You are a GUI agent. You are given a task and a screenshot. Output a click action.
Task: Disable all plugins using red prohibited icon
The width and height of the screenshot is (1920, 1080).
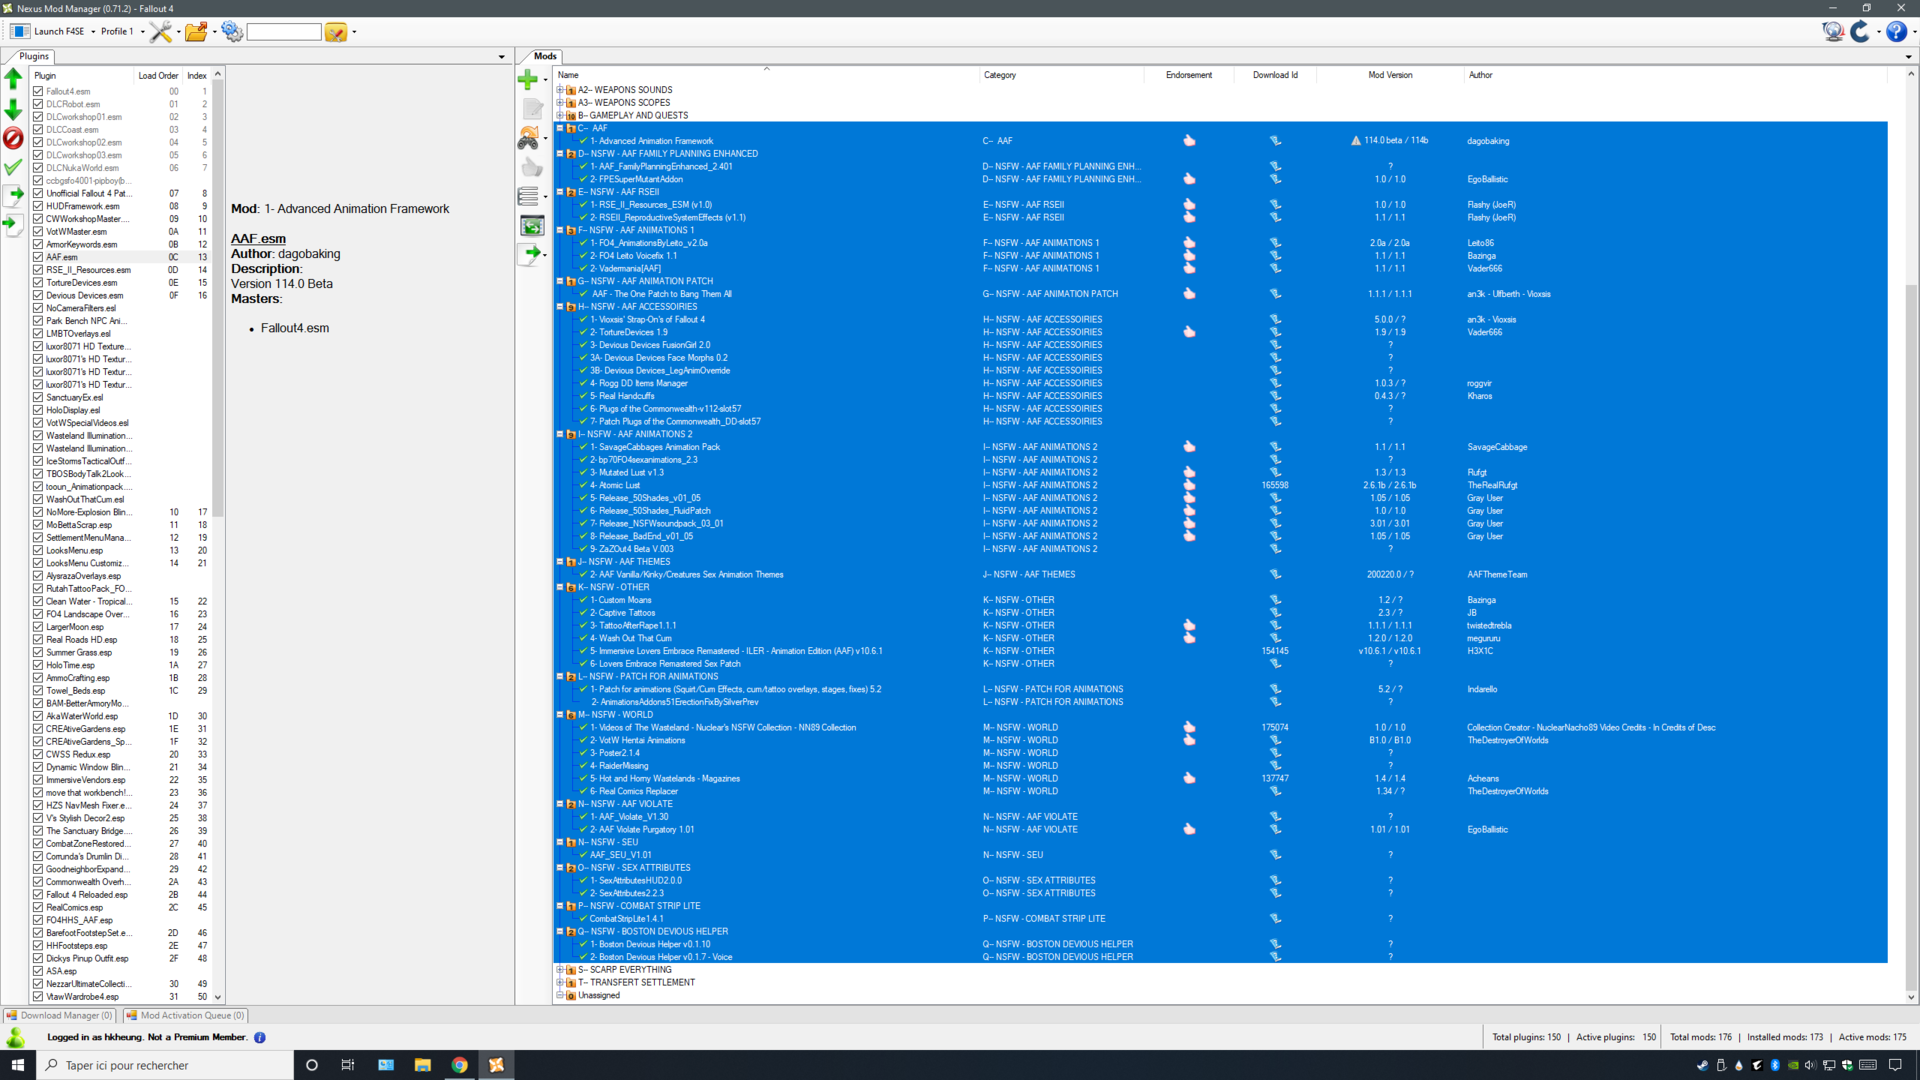[13, 138]
